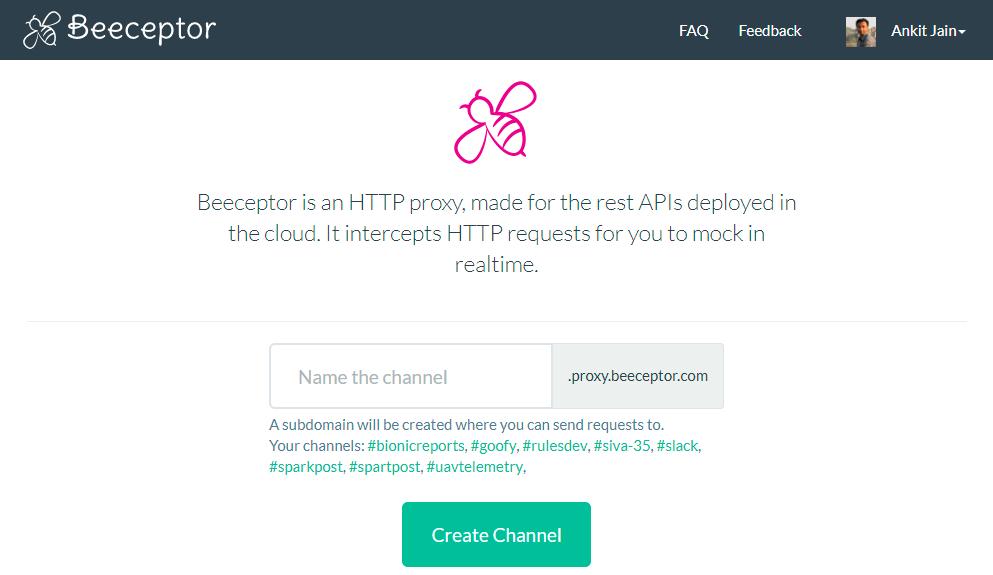
Task: Open the #goofy channel
Action: [493, 446]
